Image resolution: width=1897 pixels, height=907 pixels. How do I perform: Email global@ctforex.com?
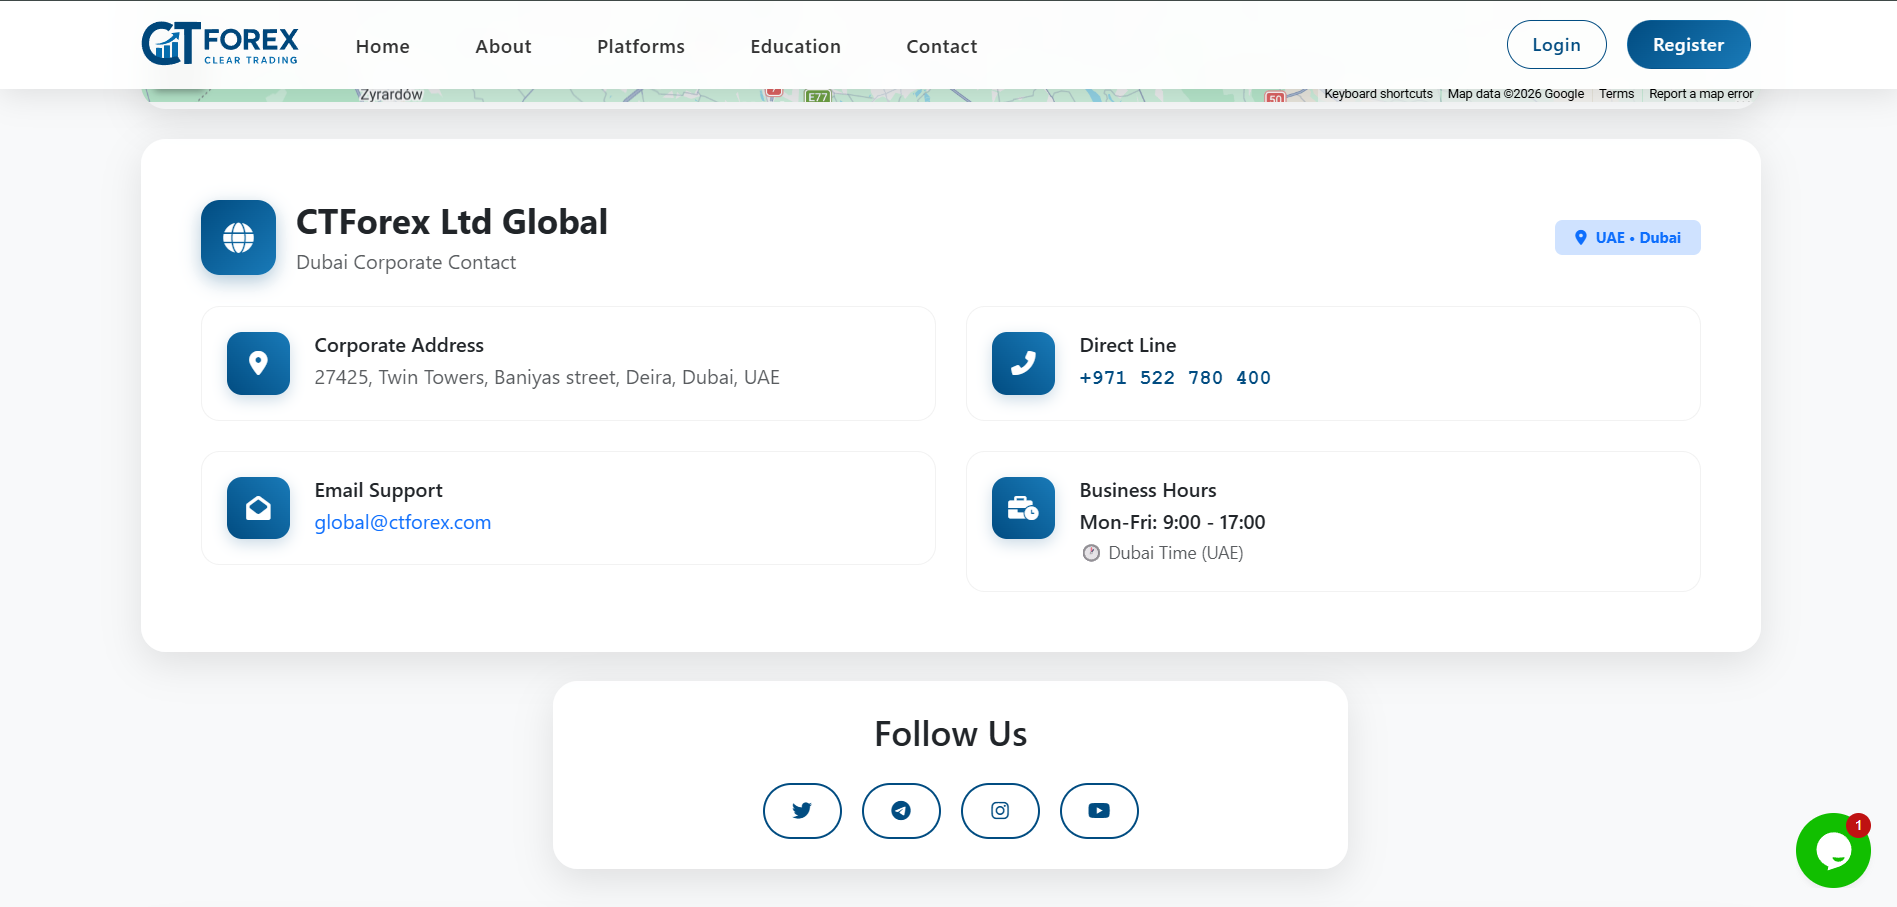tap(403, 522)
